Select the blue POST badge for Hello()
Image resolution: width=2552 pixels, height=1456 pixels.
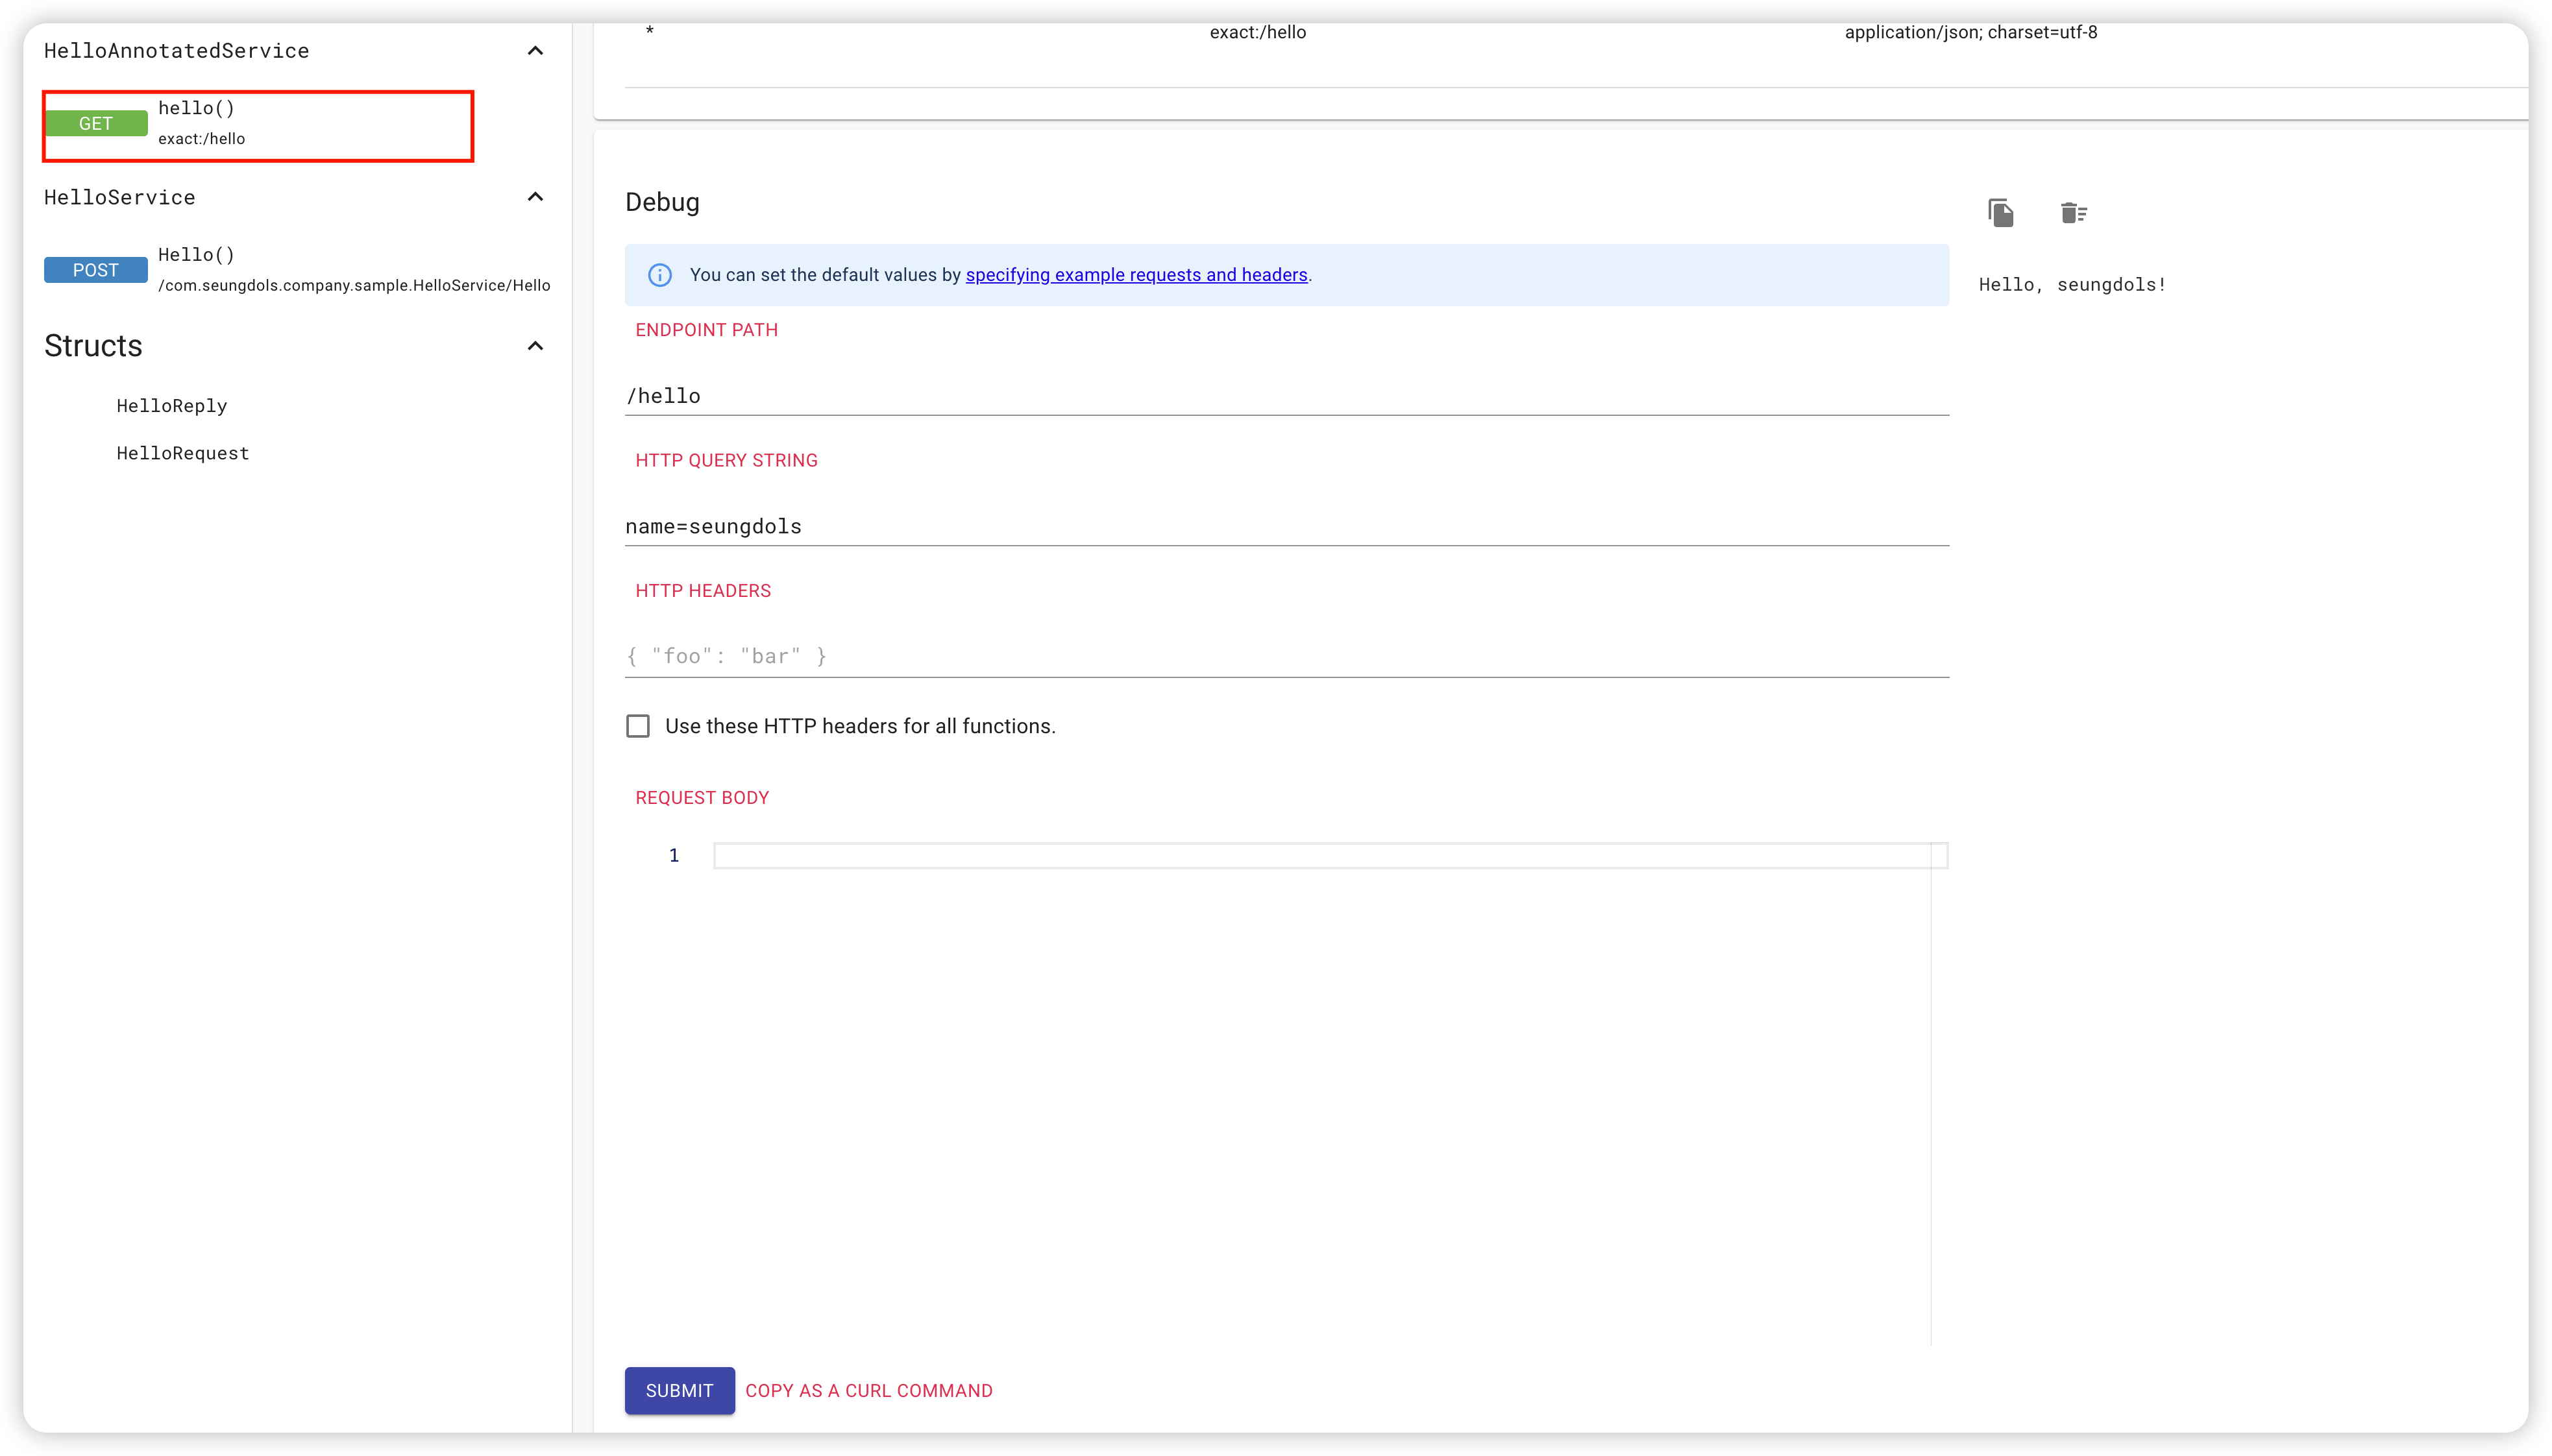96,270
